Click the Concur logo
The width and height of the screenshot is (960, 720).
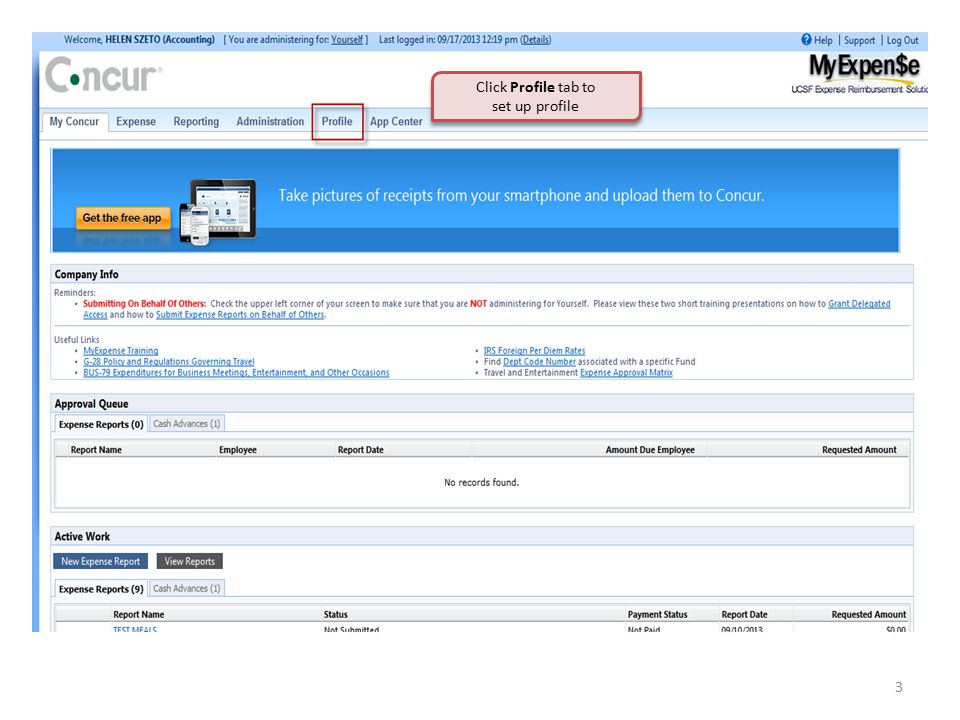(x=103, y=75)
